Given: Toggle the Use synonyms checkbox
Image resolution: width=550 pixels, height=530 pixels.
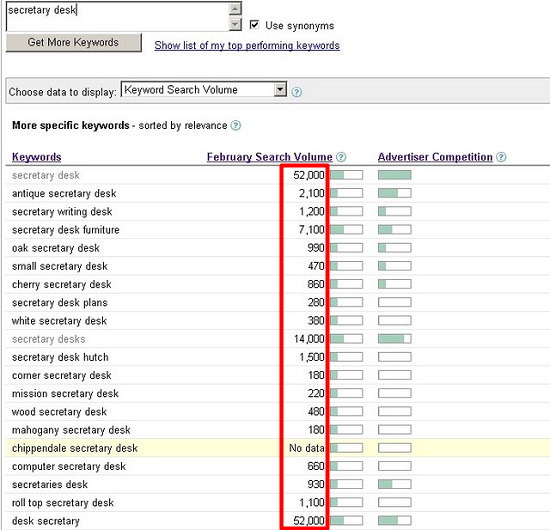Looking at the screenshot, I should pos(254,25).
